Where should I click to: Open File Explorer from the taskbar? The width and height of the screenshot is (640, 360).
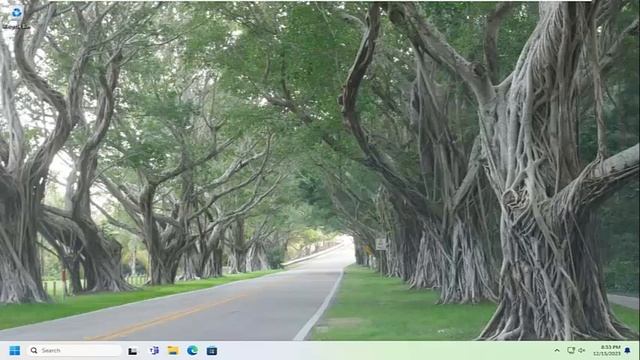point(173,351)
